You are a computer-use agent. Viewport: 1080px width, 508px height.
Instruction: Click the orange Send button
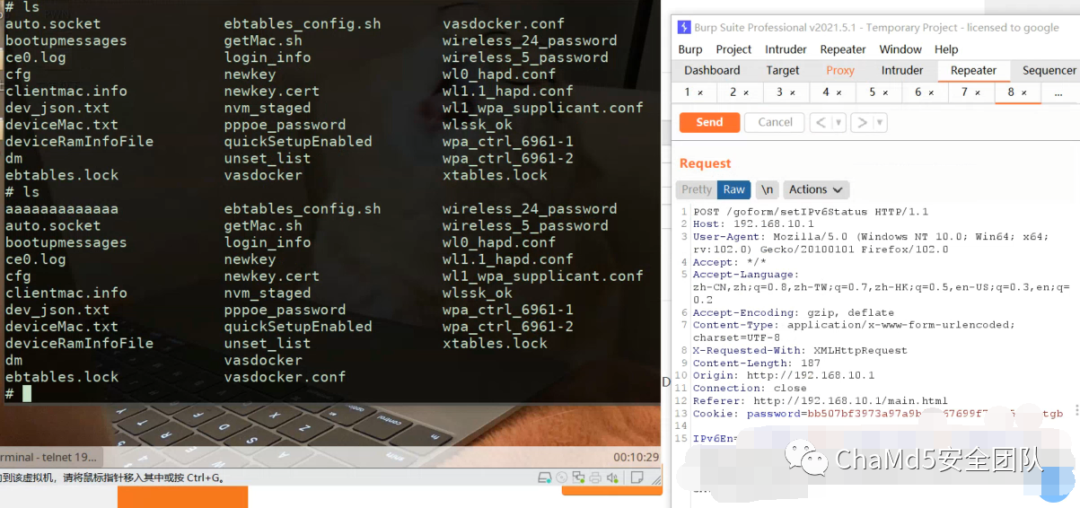pos(709,123)
